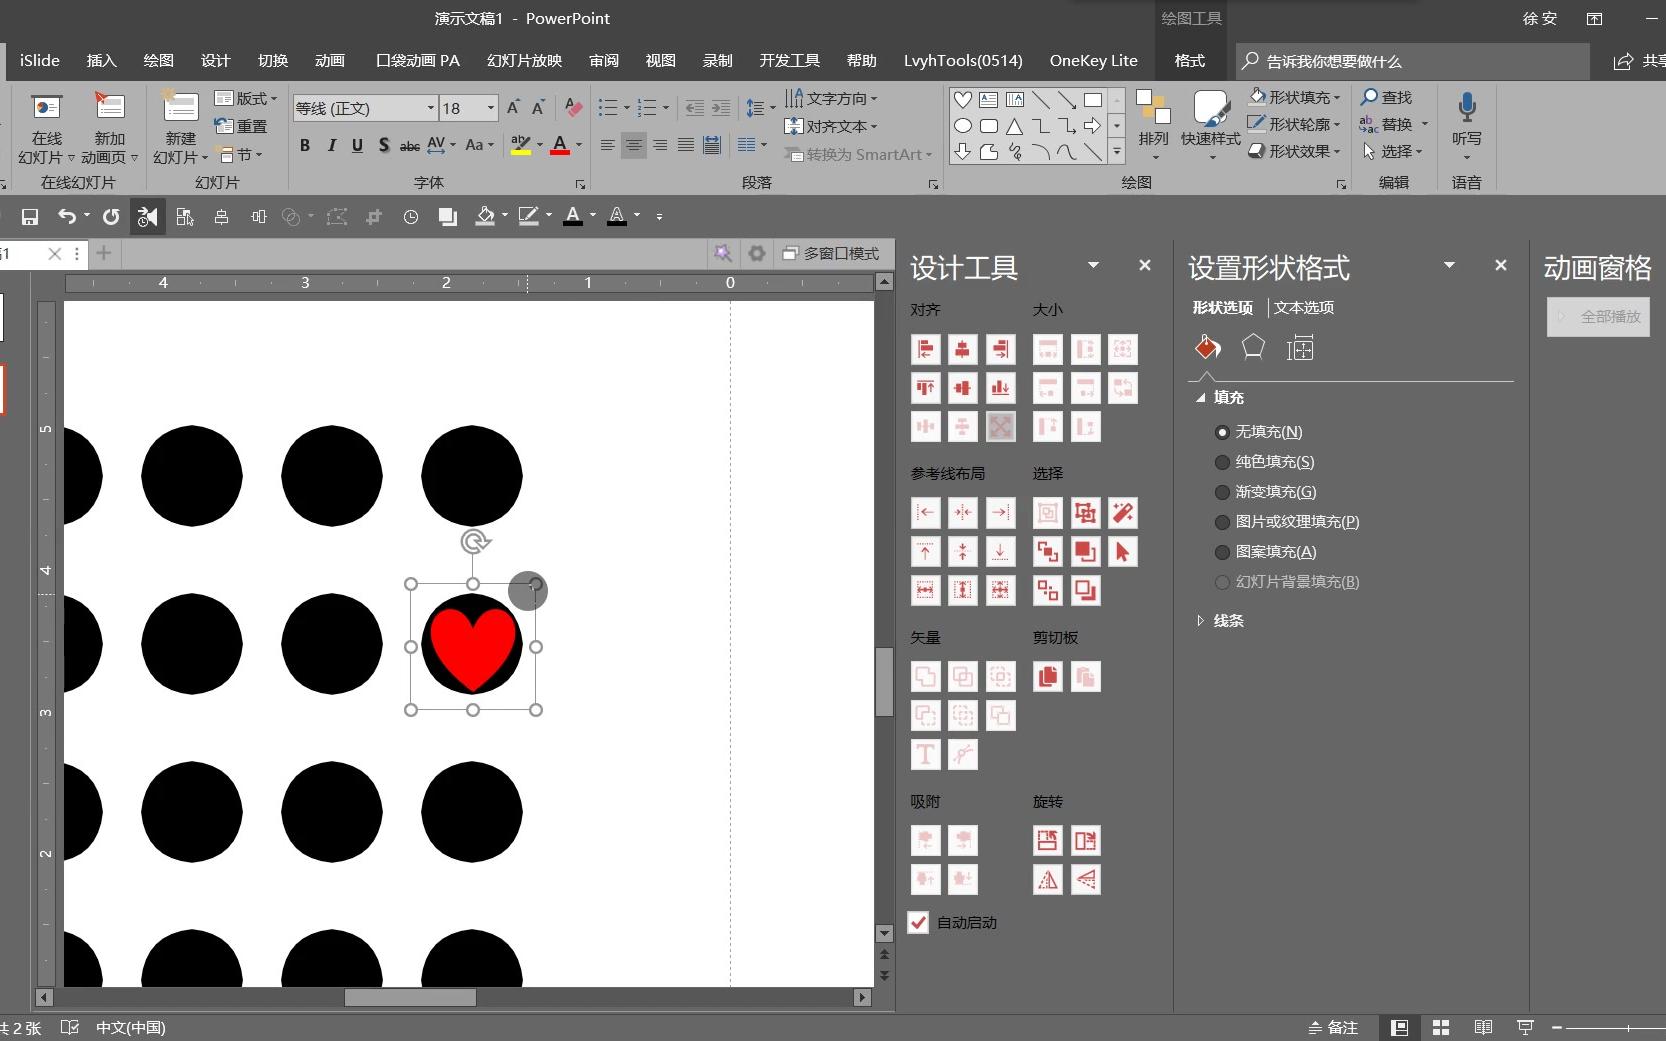Click align left icon in Design Tools
Viewport: 1666px width, 1041px height.
click(x=926, y=349)
